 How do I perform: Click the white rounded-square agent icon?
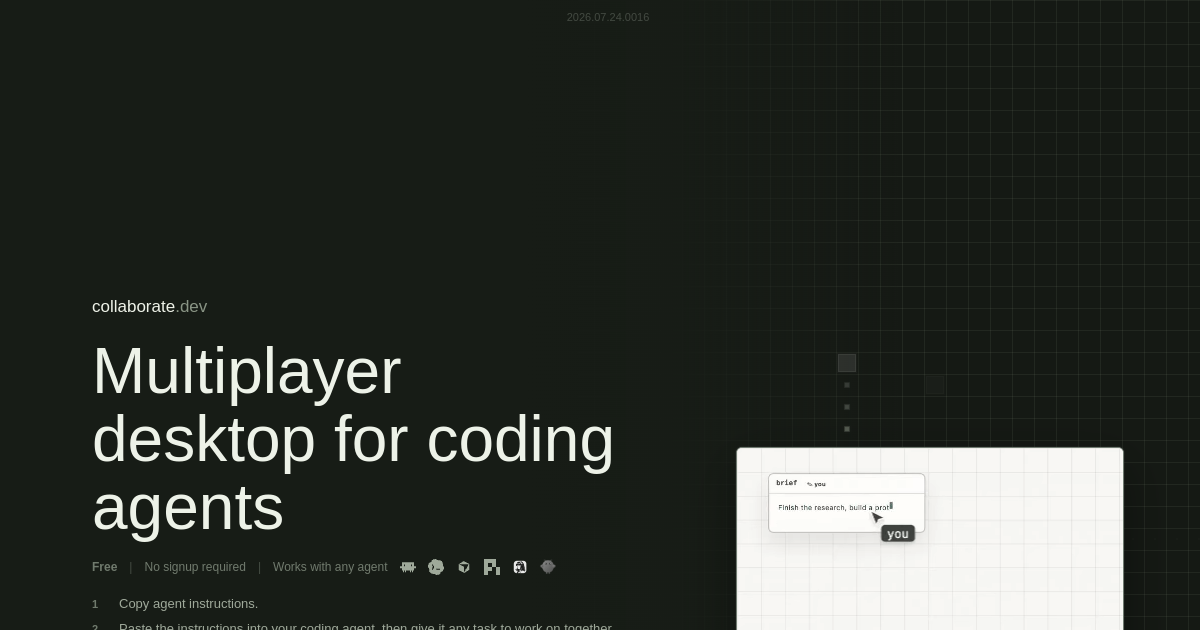coord(520,567)
